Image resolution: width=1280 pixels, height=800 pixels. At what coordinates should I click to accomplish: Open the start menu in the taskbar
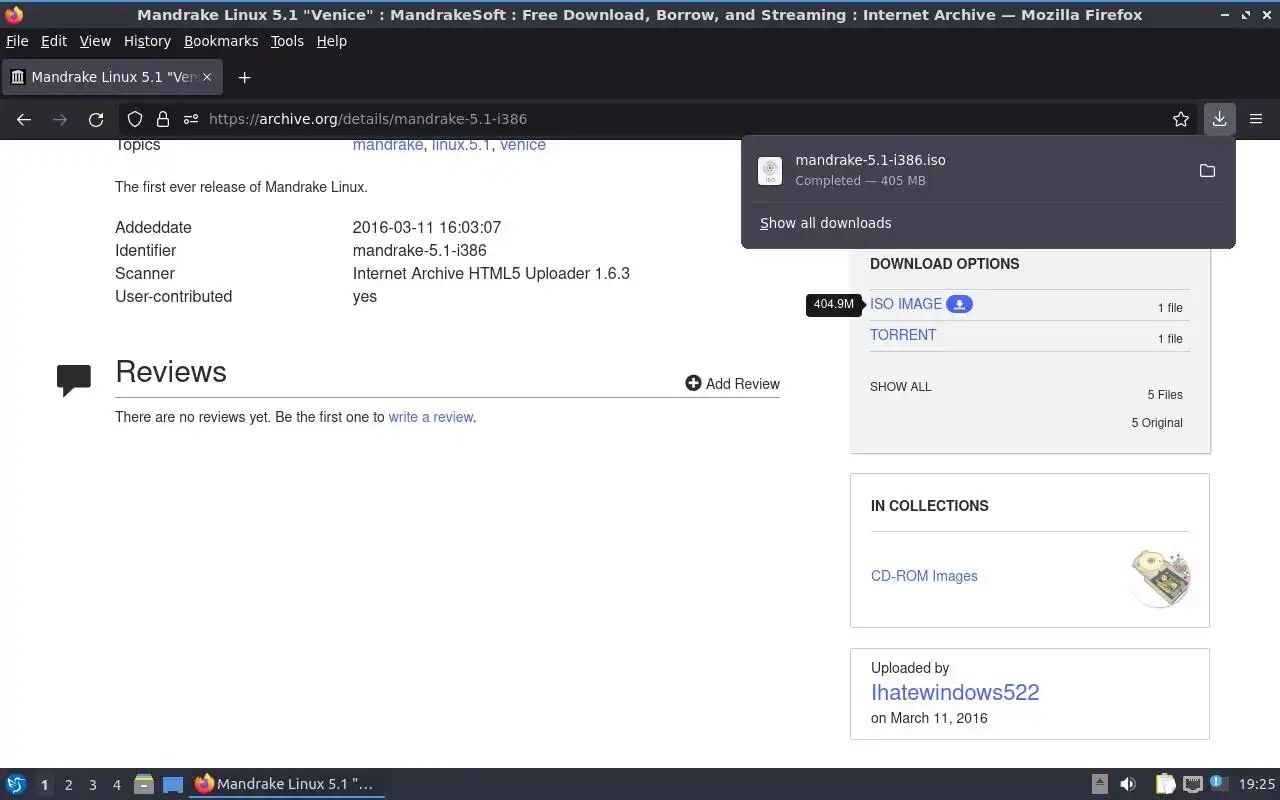coord(16,784)
